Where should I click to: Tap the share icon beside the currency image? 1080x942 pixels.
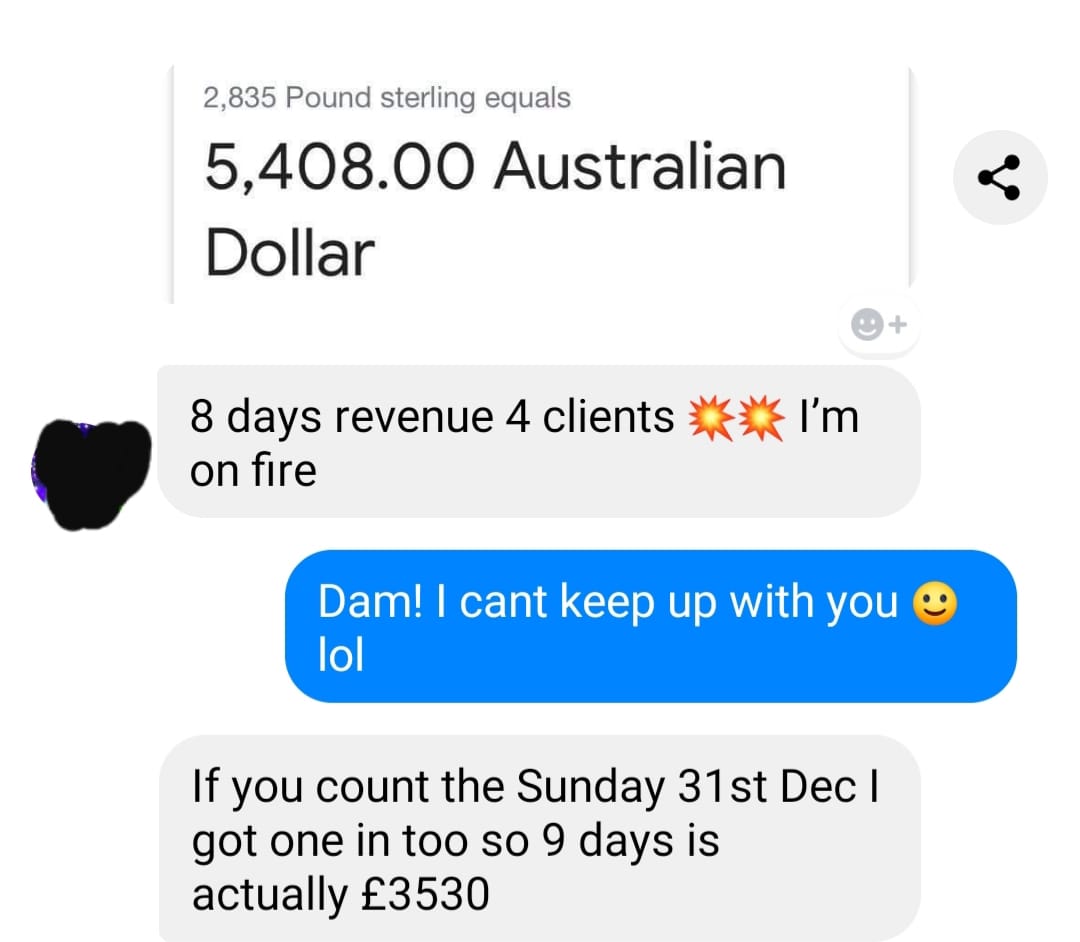pyautogui.click(x=999, y=178)
